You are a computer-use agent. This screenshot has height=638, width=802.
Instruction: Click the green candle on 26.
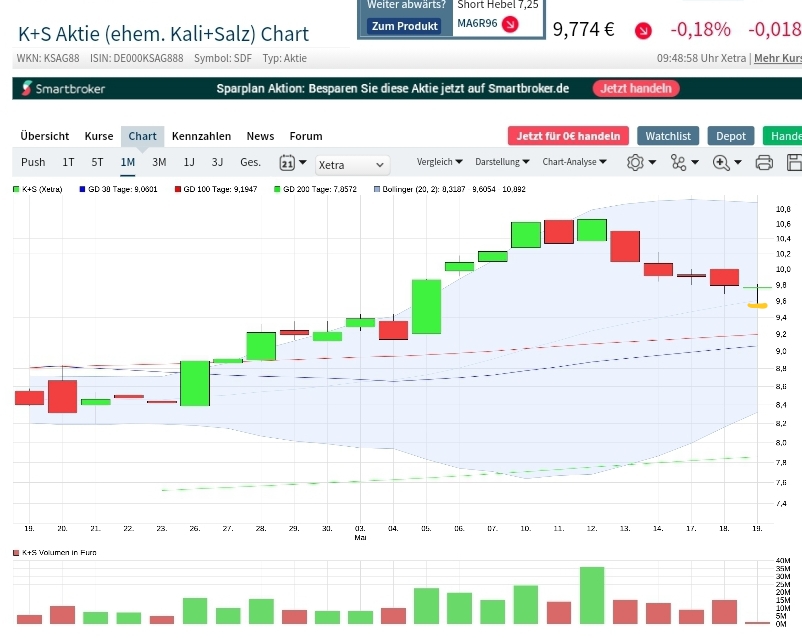click(x=195, y=384)
